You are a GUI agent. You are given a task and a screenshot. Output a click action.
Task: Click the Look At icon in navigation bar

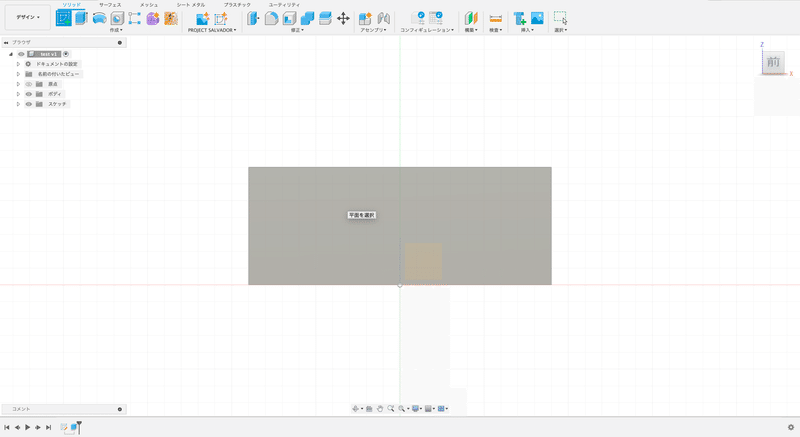[369, 408]
